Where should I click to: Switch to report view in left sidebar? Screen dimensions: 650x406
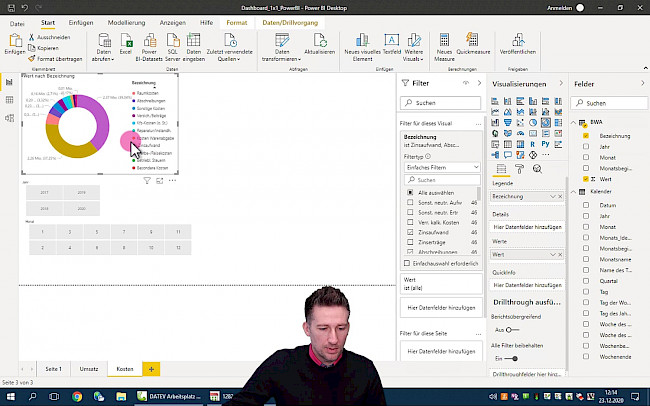pos(9,82)
